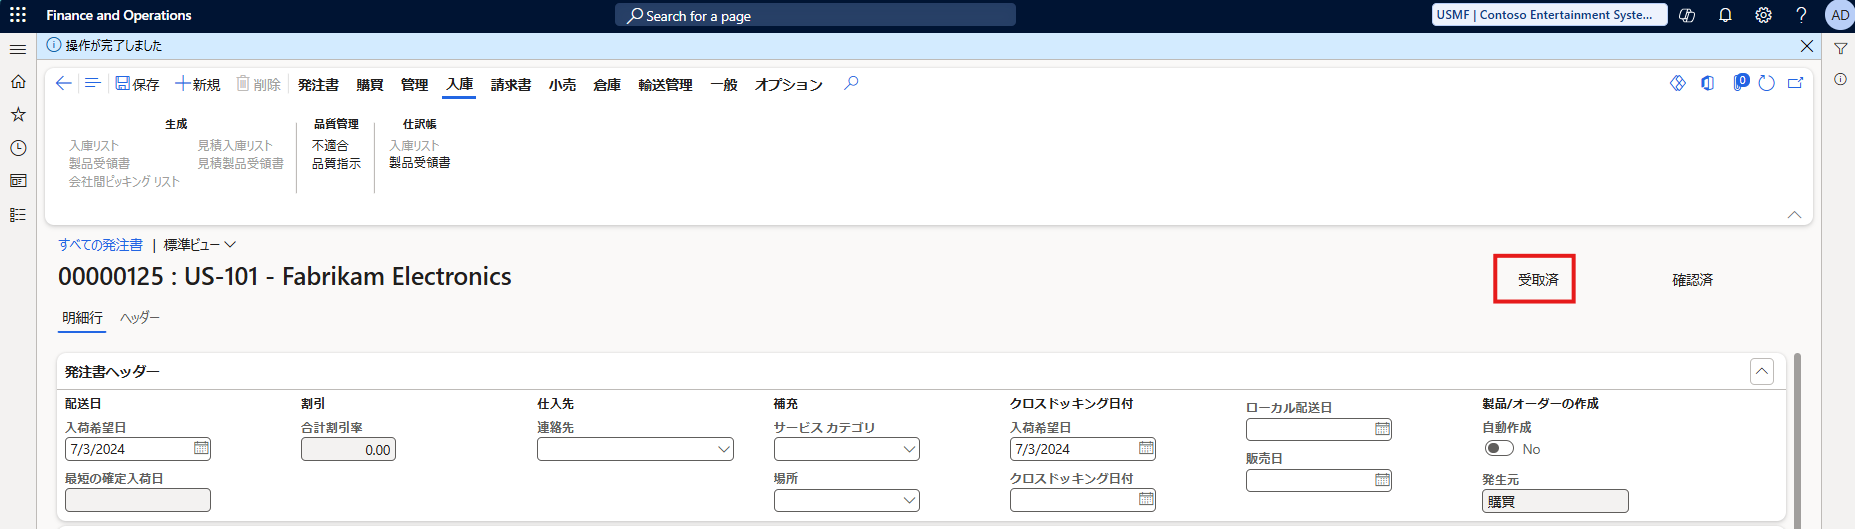
Task: Open the 輸送管理 ribbon tab
Action: click(x=665, y=85)
